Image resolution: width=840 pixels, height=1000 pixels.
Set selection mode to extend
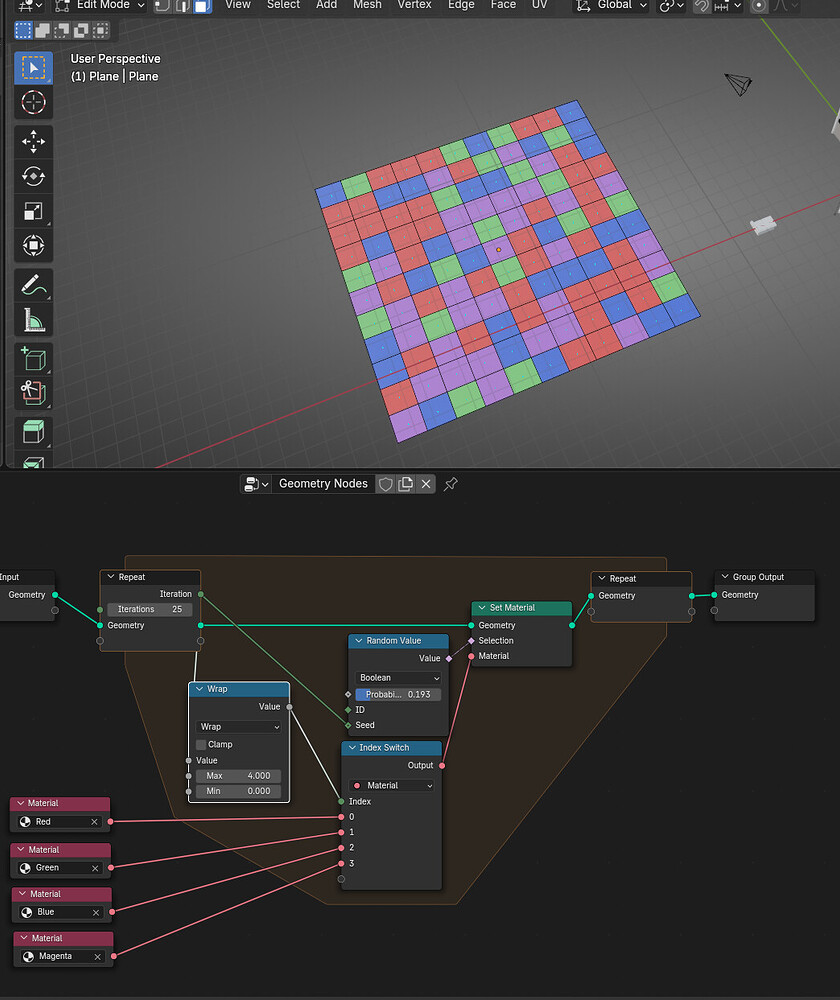click(x=43, y=30)
